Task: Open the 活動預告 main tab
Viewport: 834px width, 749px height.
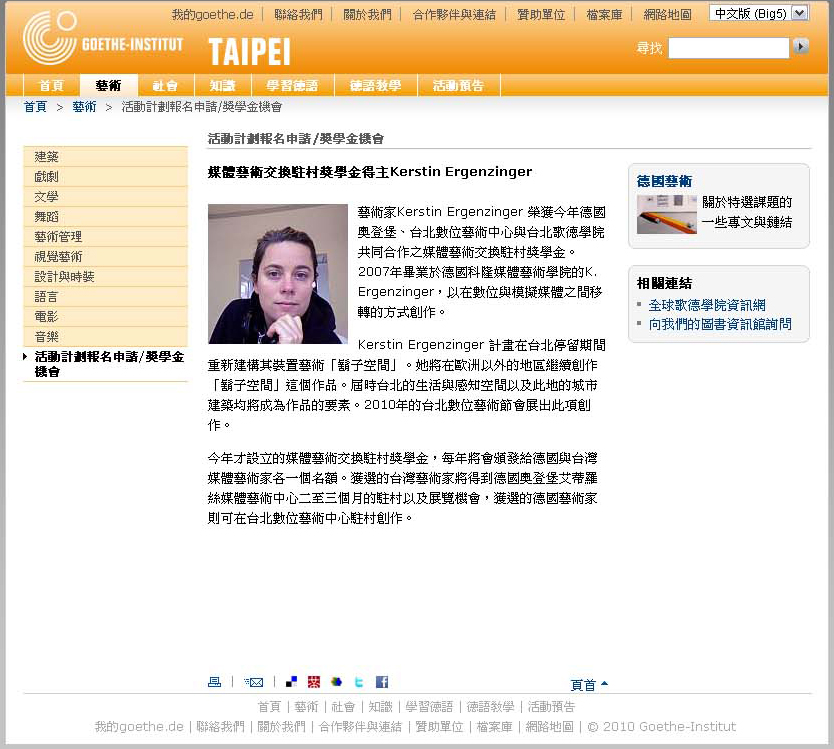Action: (x=458, y=86)
